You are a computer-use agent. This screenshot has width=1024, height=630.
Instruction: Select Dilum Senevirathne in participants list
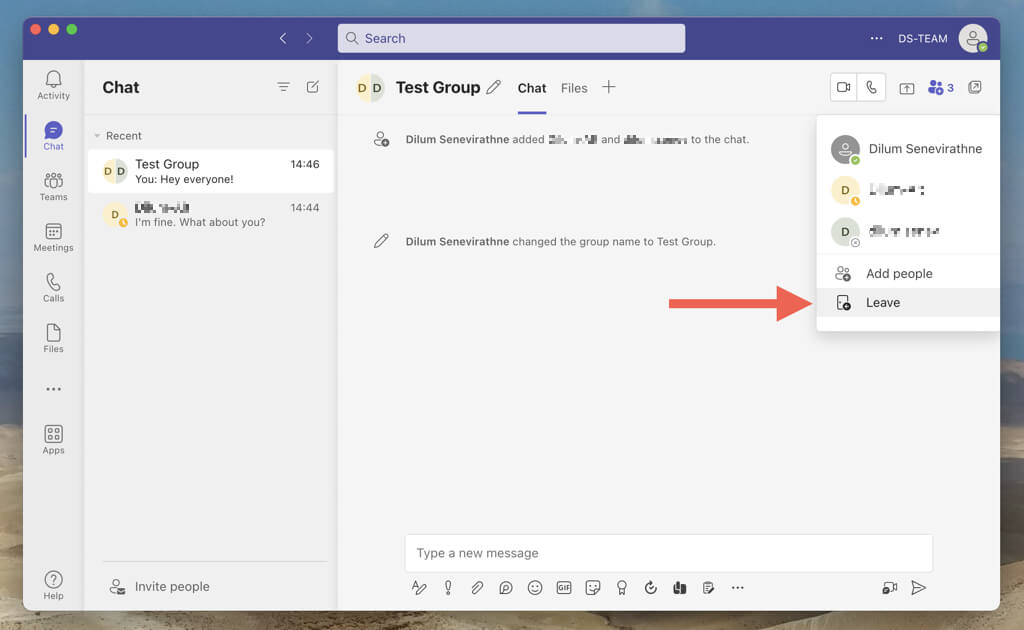coord(908,149)
